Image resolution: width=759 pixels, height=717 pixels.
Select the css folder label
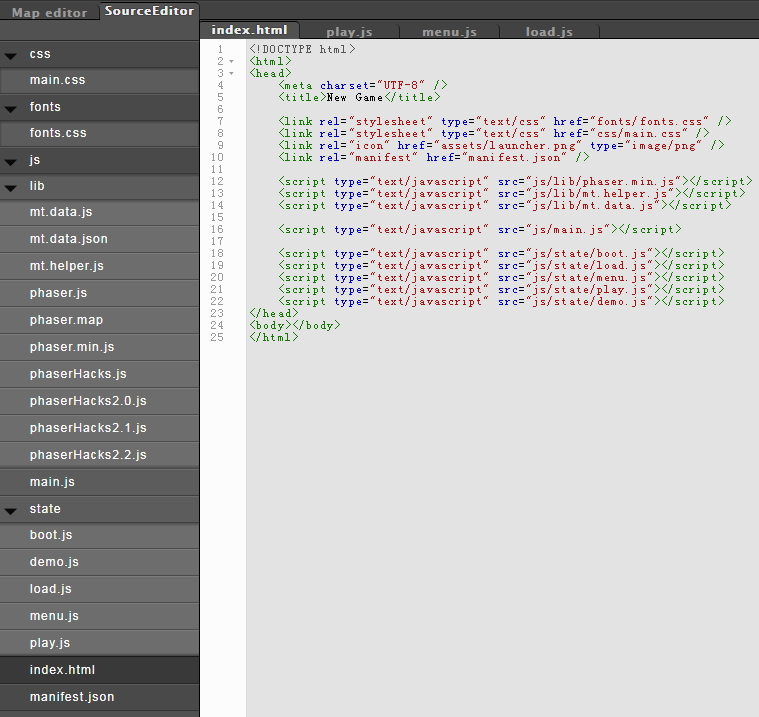(x=40, y=54)
